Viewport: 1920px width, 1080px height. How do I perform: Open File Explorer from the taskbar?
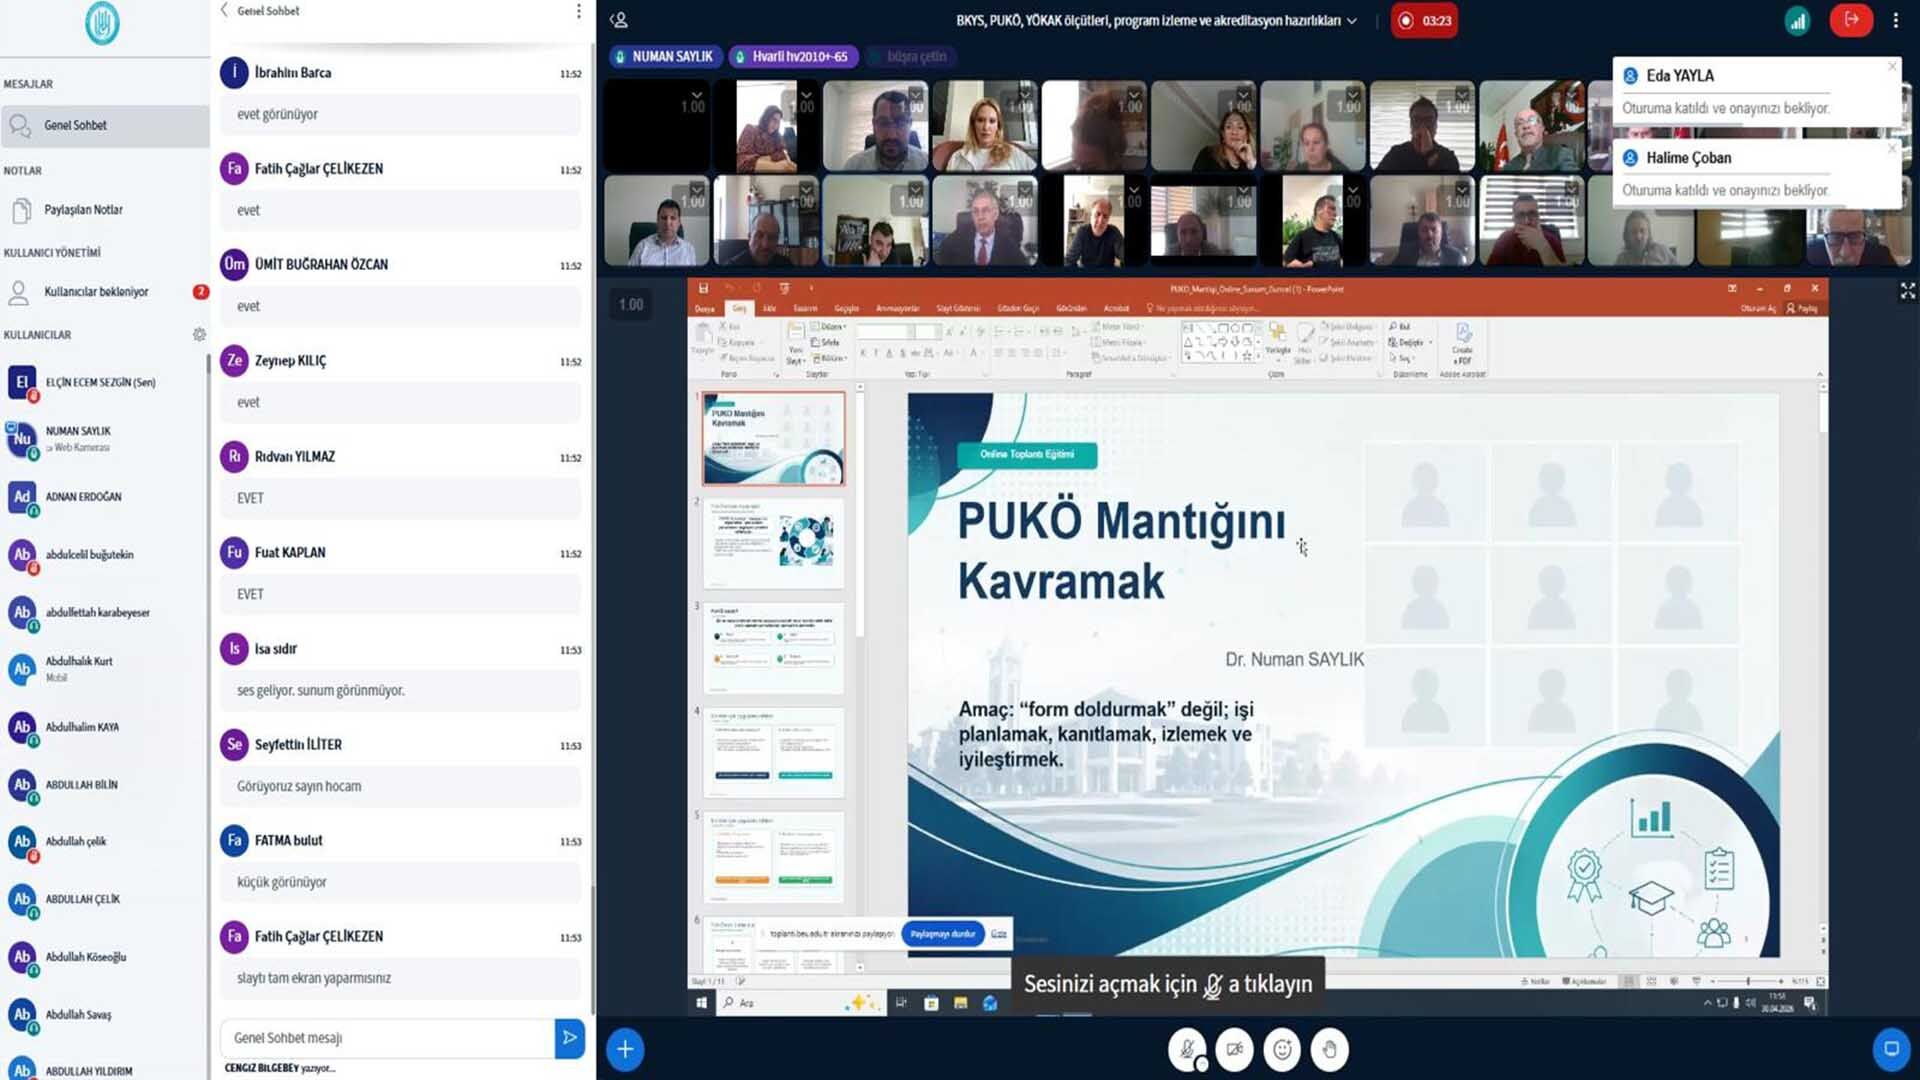960,1003
